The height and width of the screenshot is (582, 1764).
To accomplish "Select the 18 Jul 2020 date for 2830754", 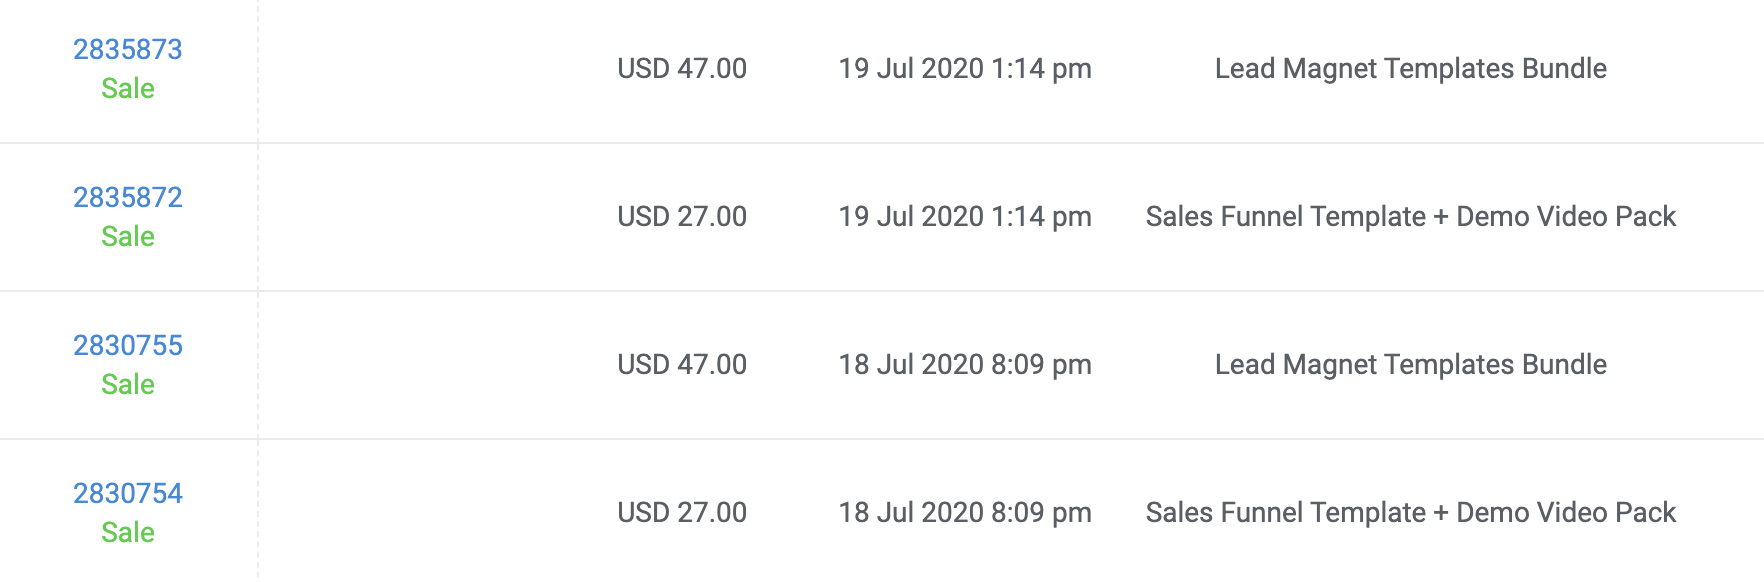I will [x=965, y=512].
